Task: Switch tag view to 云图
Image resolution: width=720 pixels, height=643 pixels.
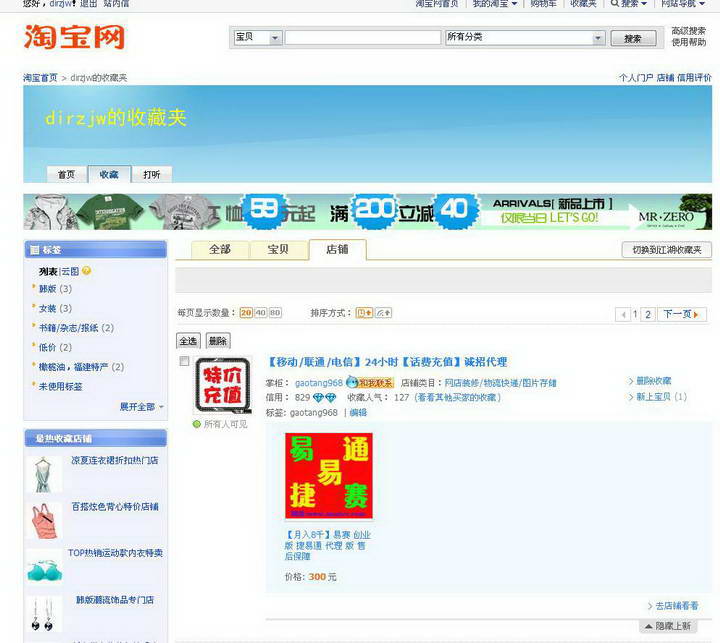Action: (70, 271)
